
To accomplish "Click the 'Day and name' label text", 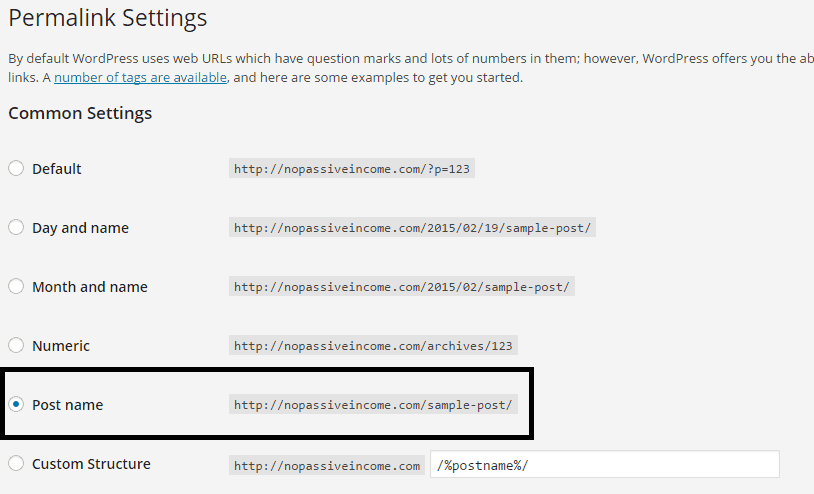I will coord(80,227).
